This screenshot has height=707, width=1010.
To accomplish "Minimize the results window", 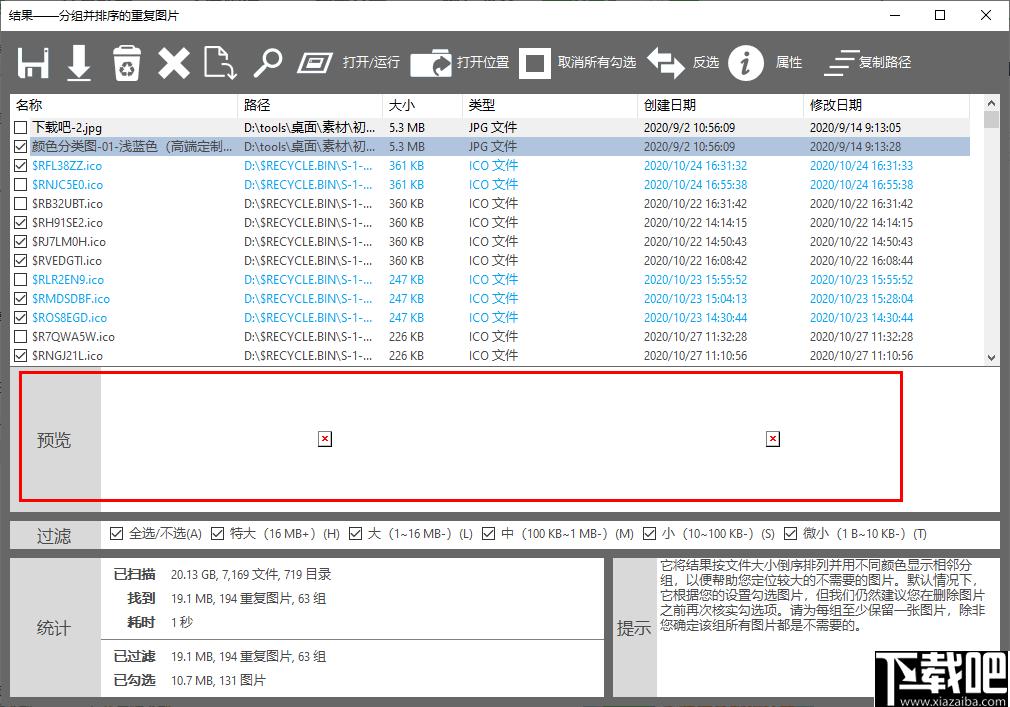I will click(x=895, y=15).
